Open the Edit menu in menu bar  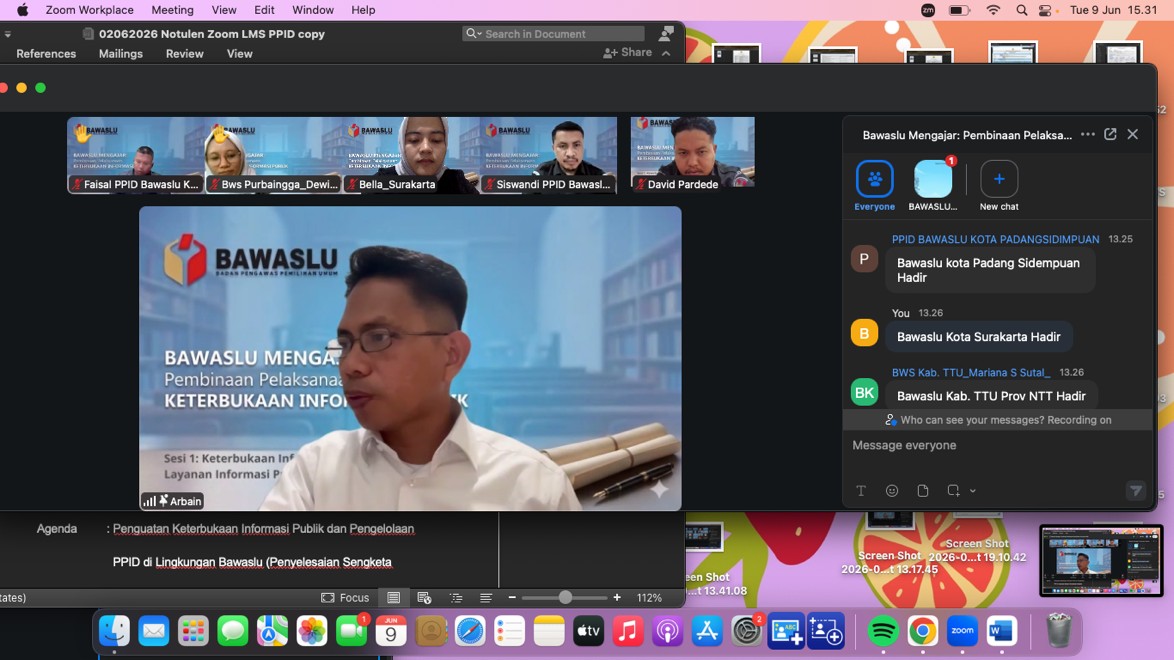point(264,10)
